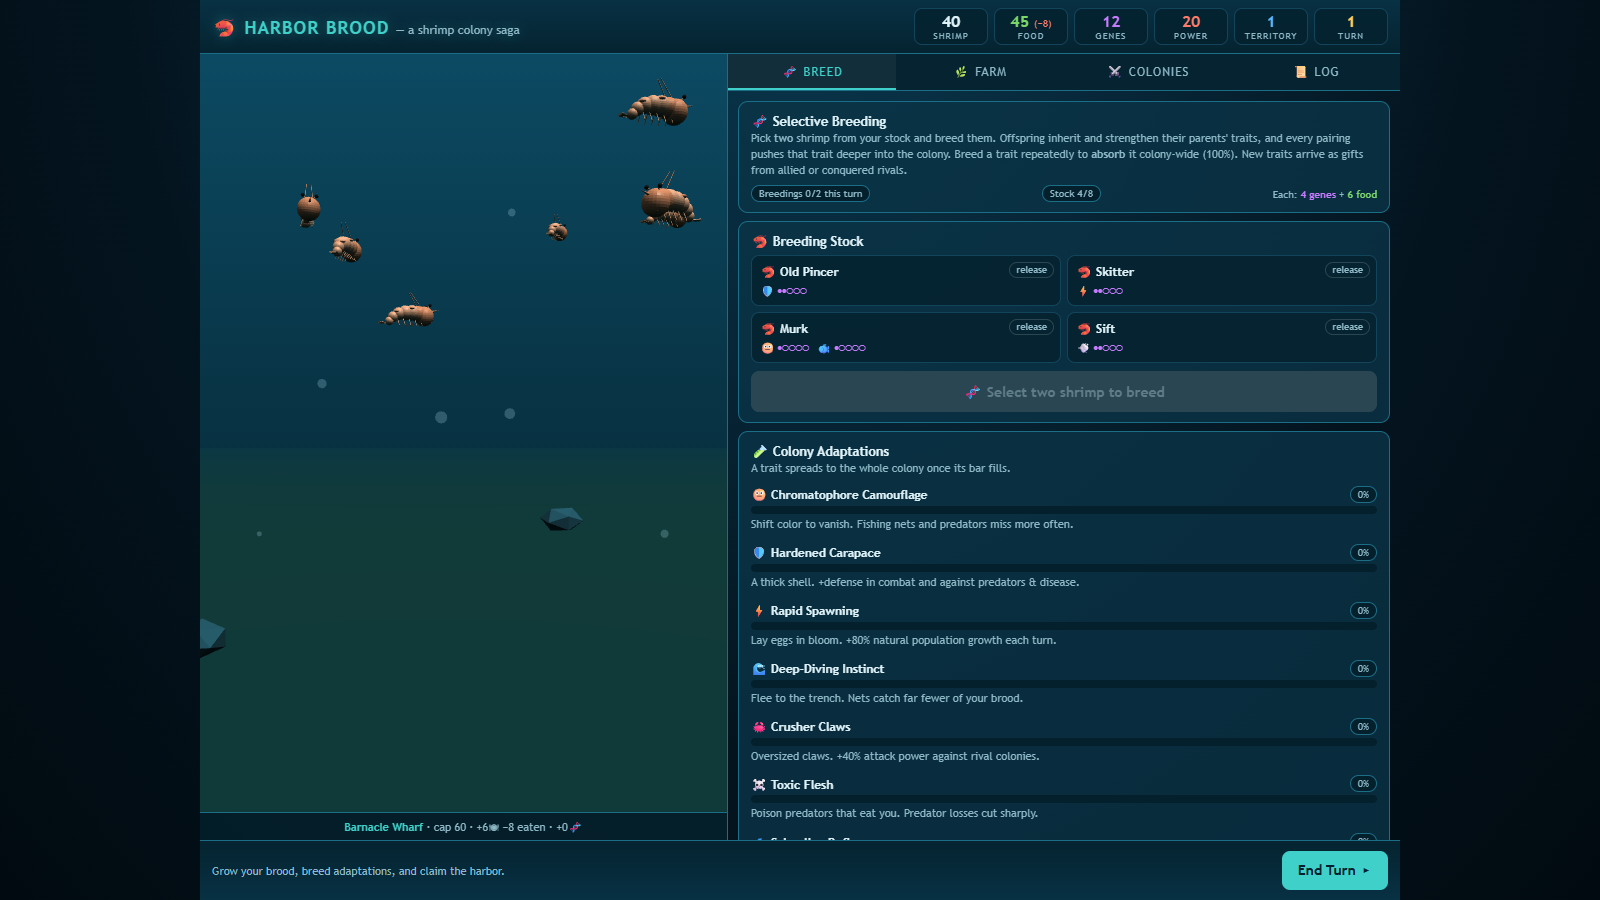Click the Chromatophore Camouflage icon
This screenshot has height=900, width=1600.
pos(759,495)
